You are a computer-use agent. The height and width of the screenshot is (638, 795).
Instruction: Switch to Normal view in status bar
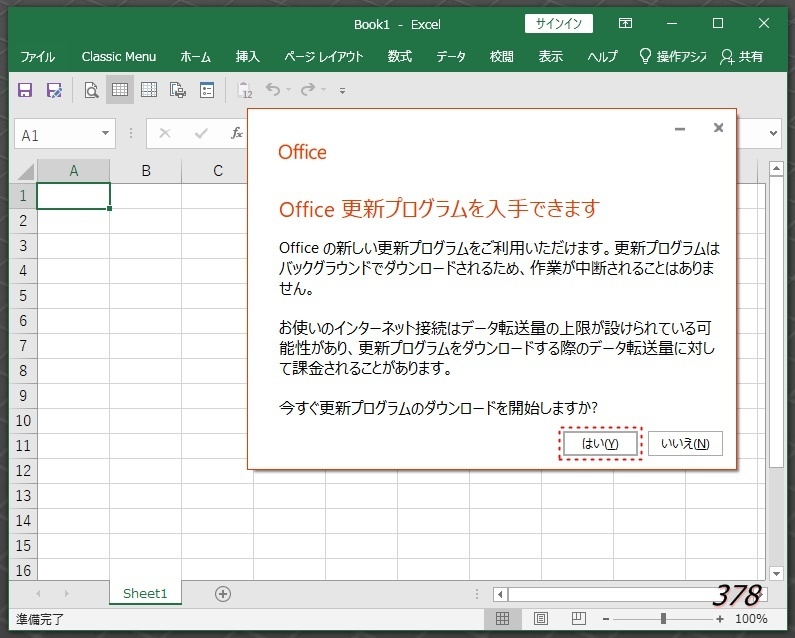coord(502,619)
